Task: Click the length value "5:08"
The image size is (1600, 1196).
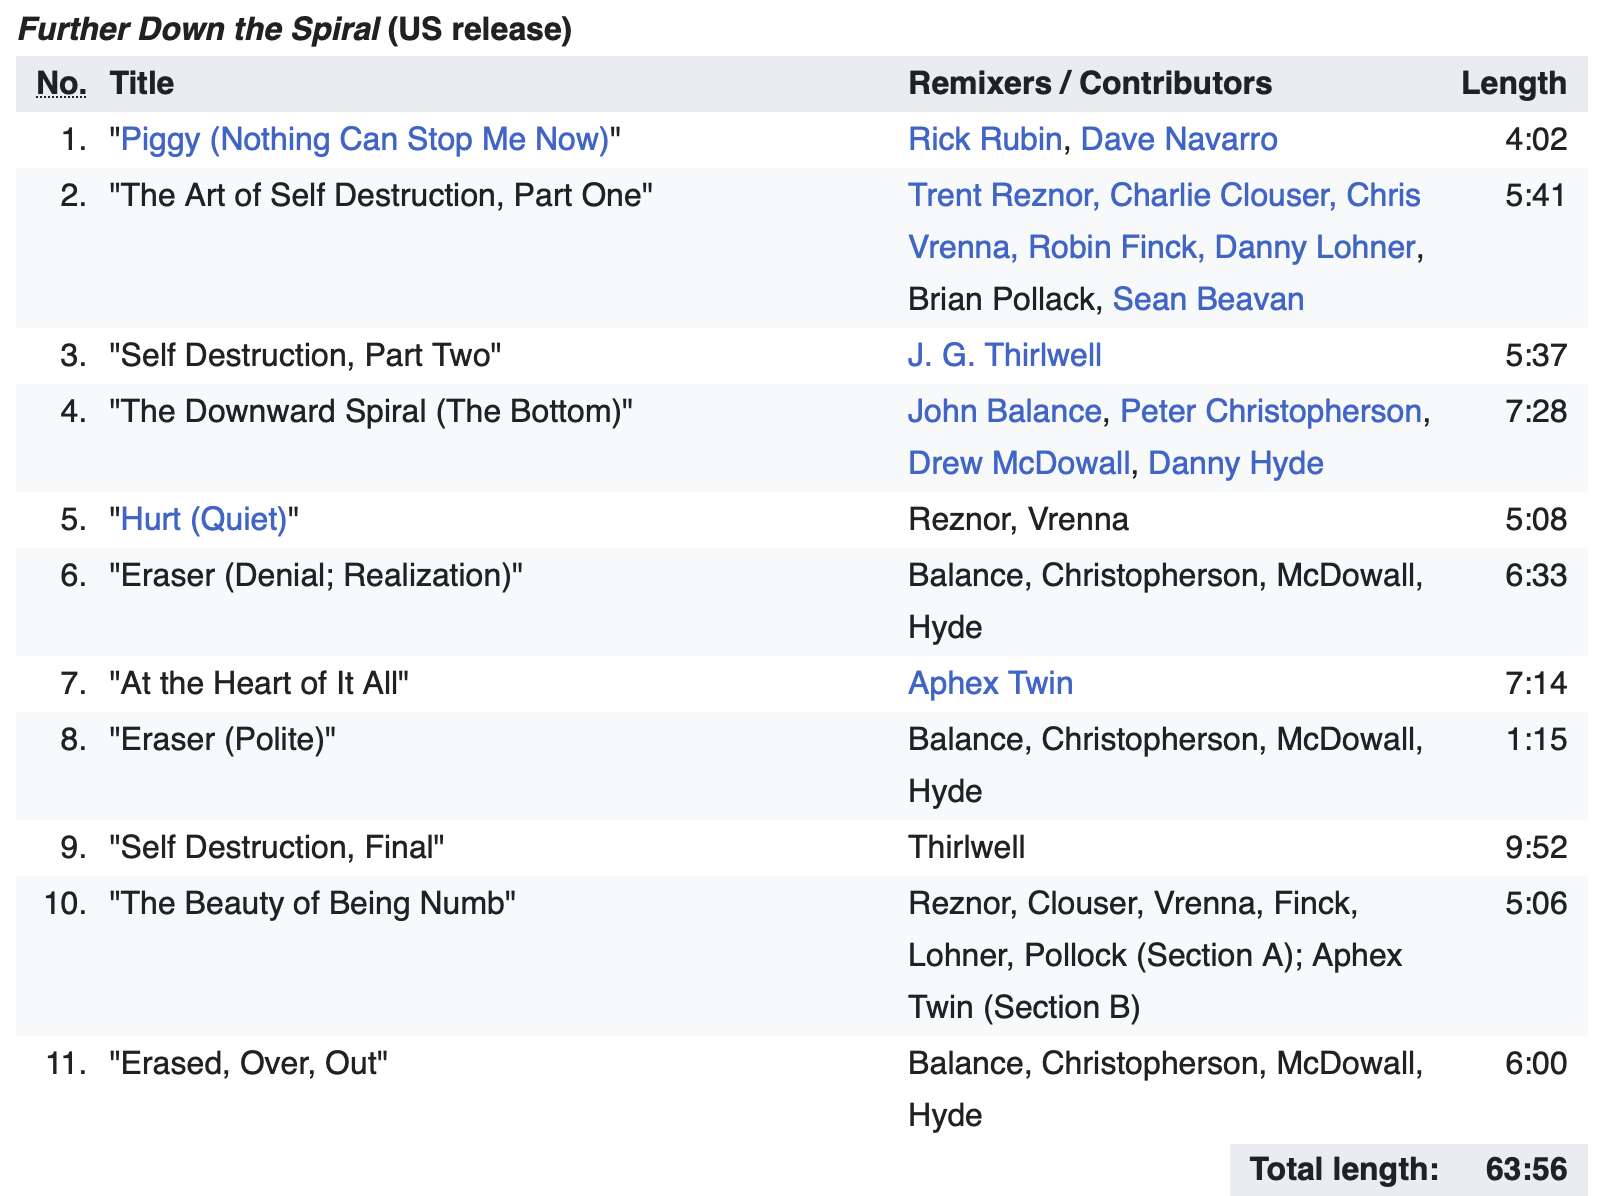Action: [1536, 519]
